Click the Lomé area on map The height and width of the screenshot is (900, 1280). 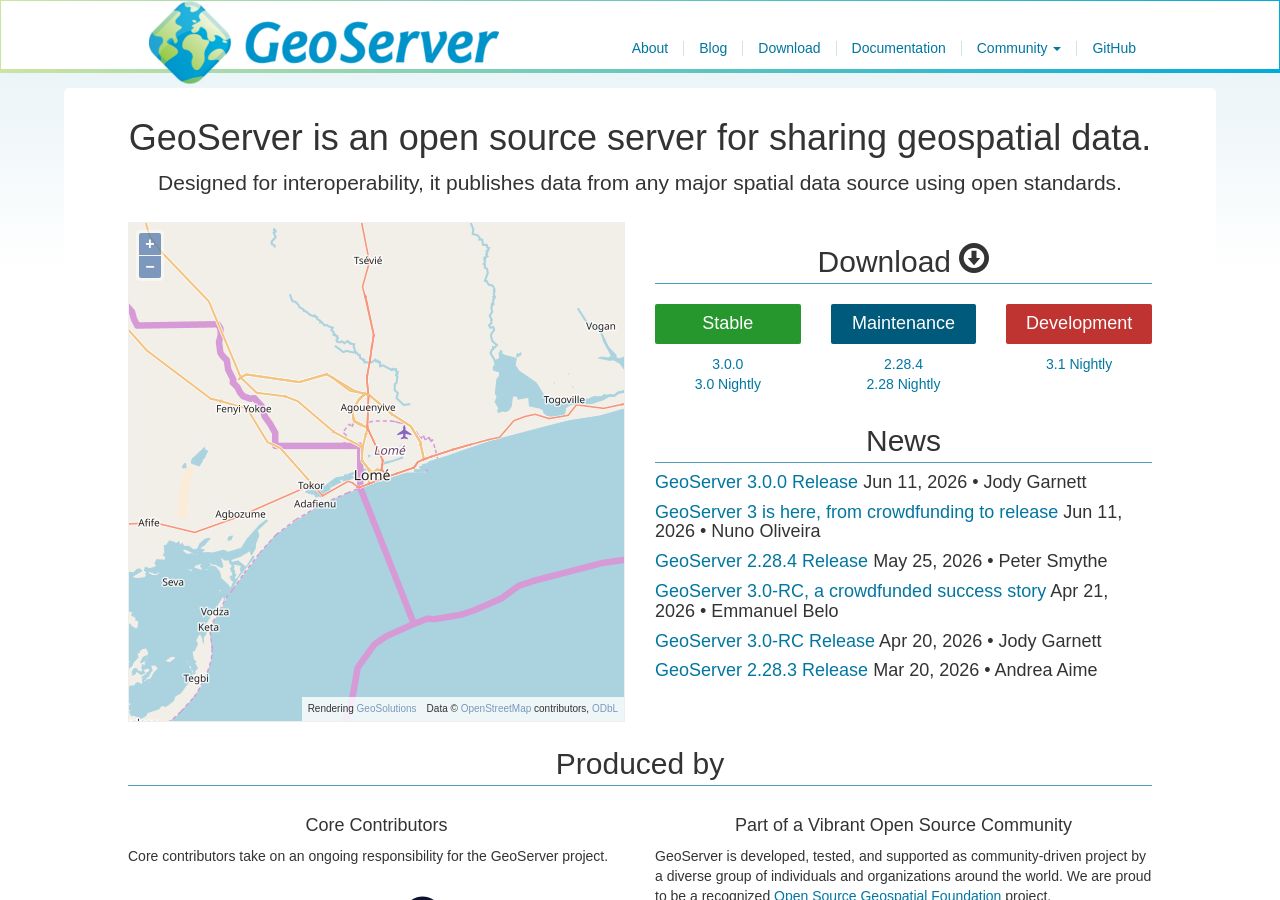pyautogui.click(x=373, y=476)
